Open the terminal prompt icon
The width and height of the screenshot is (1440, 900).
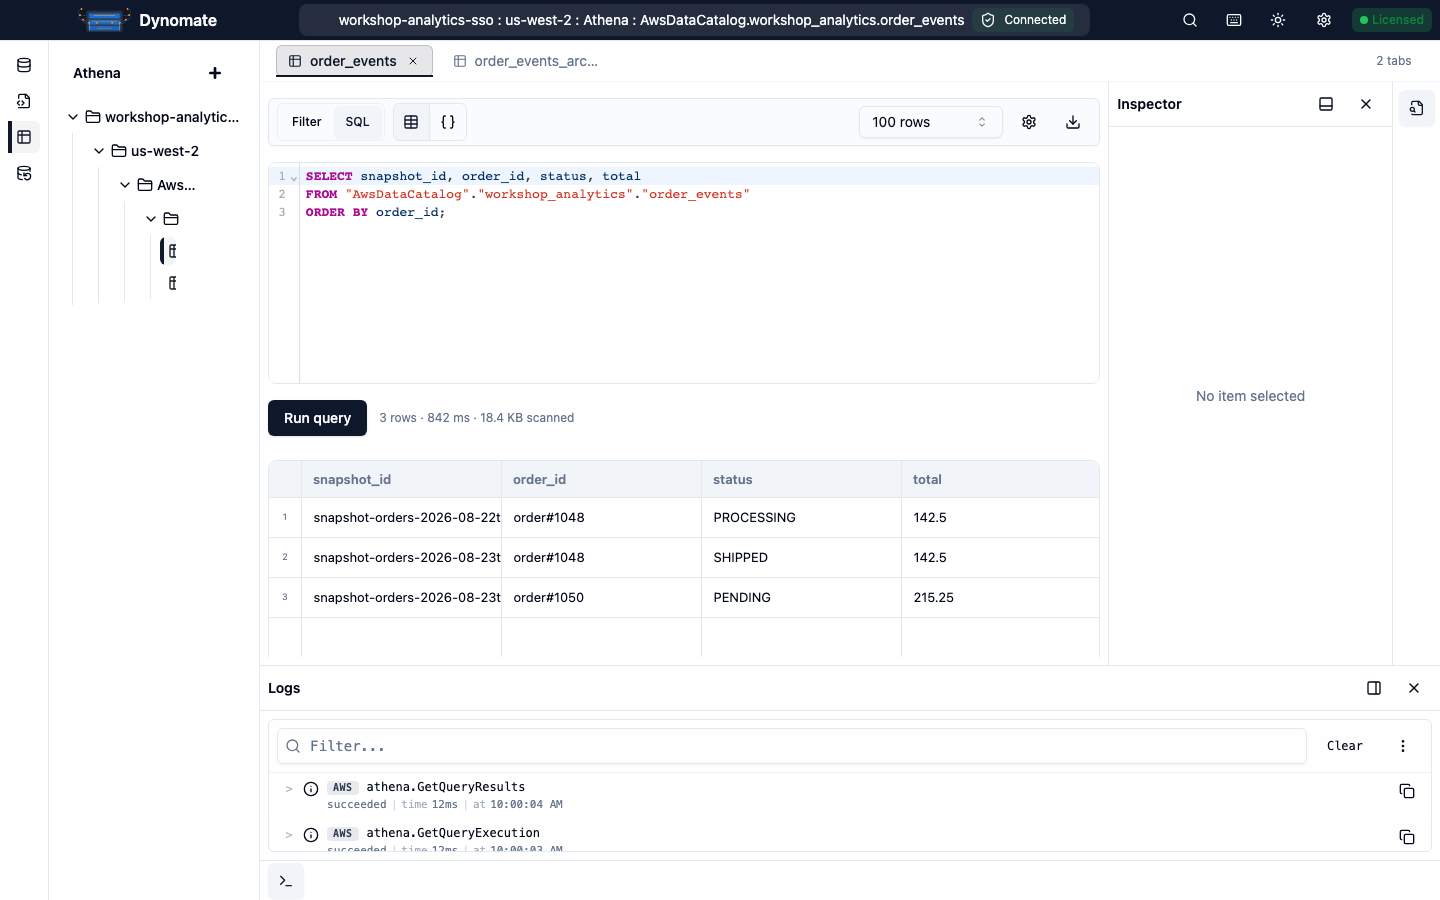[x=286, y=881]
